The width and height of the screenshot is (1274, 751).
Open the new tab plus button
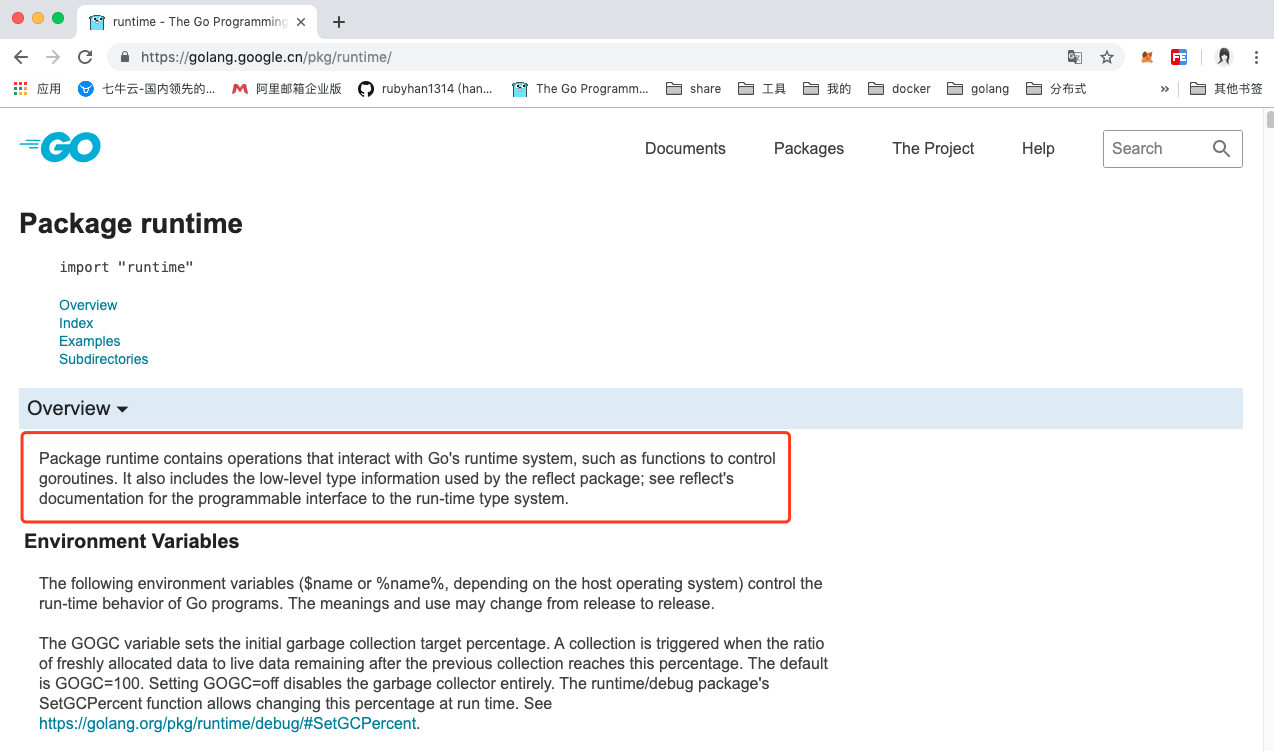[x=339, y=21]
